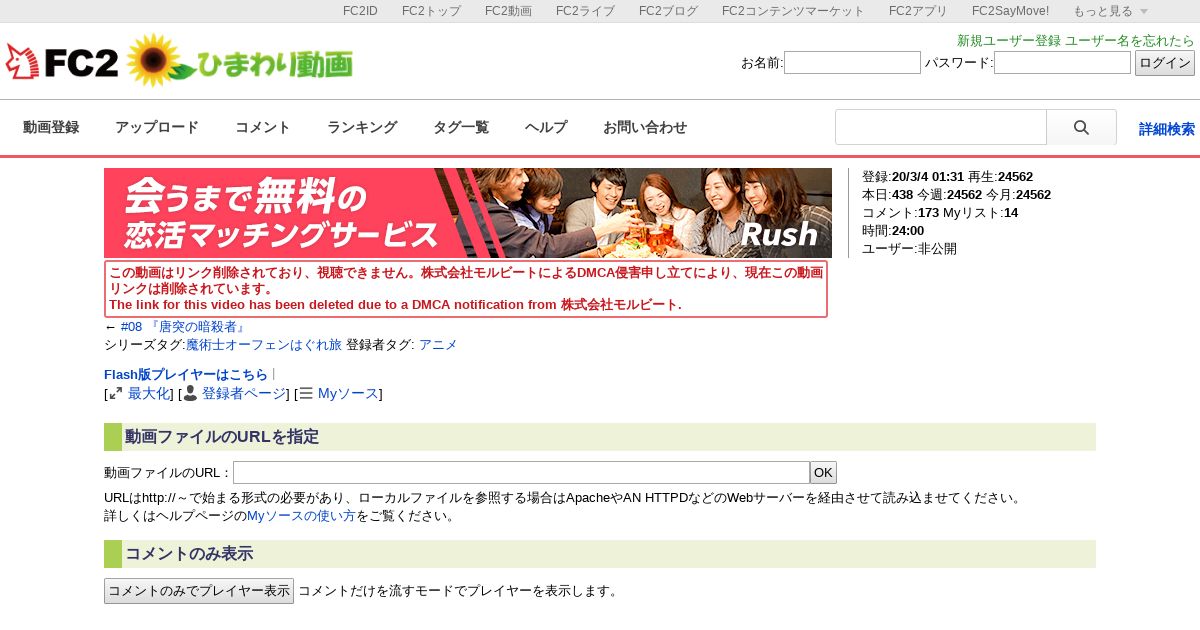Open the ひまわり動画 sunflower logo
1200x630 pixels.
point(240,61)
